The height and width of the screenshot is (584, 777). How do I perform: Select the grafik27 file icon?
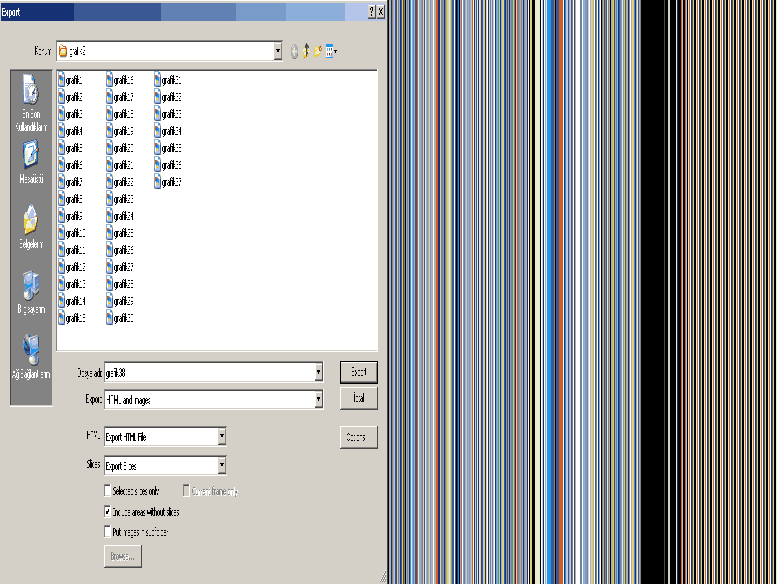pyautogui.click(x=110, y=267)
